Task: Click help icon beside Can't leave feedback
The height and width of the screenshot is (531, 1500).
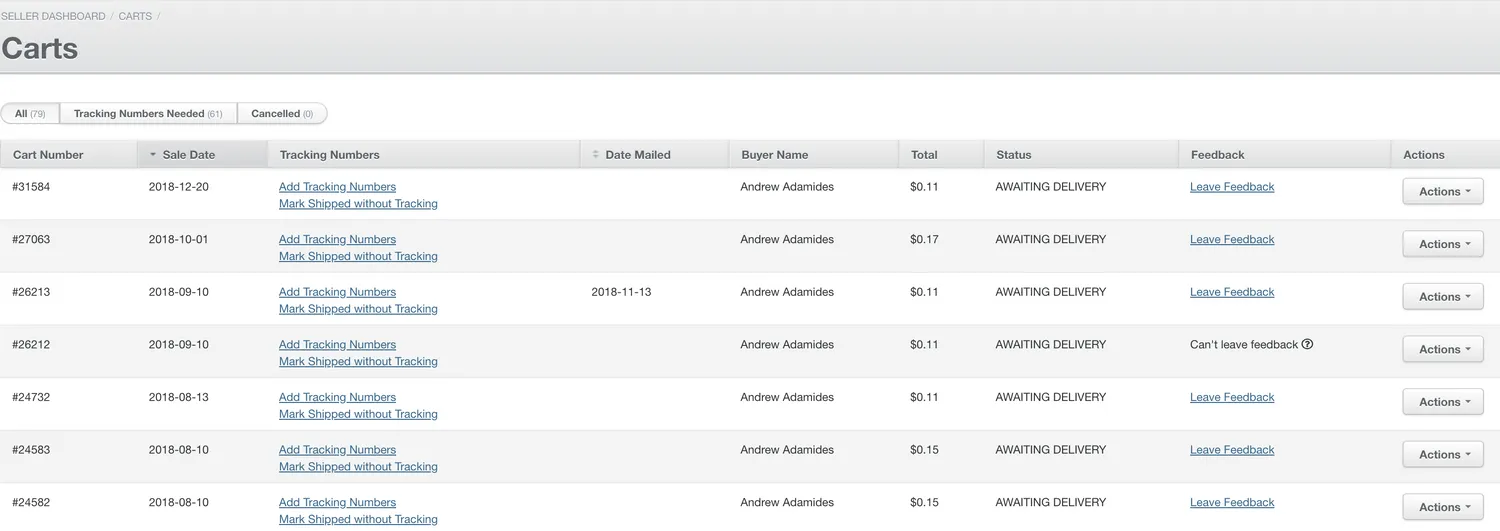Action: (x=1307, y=345)
